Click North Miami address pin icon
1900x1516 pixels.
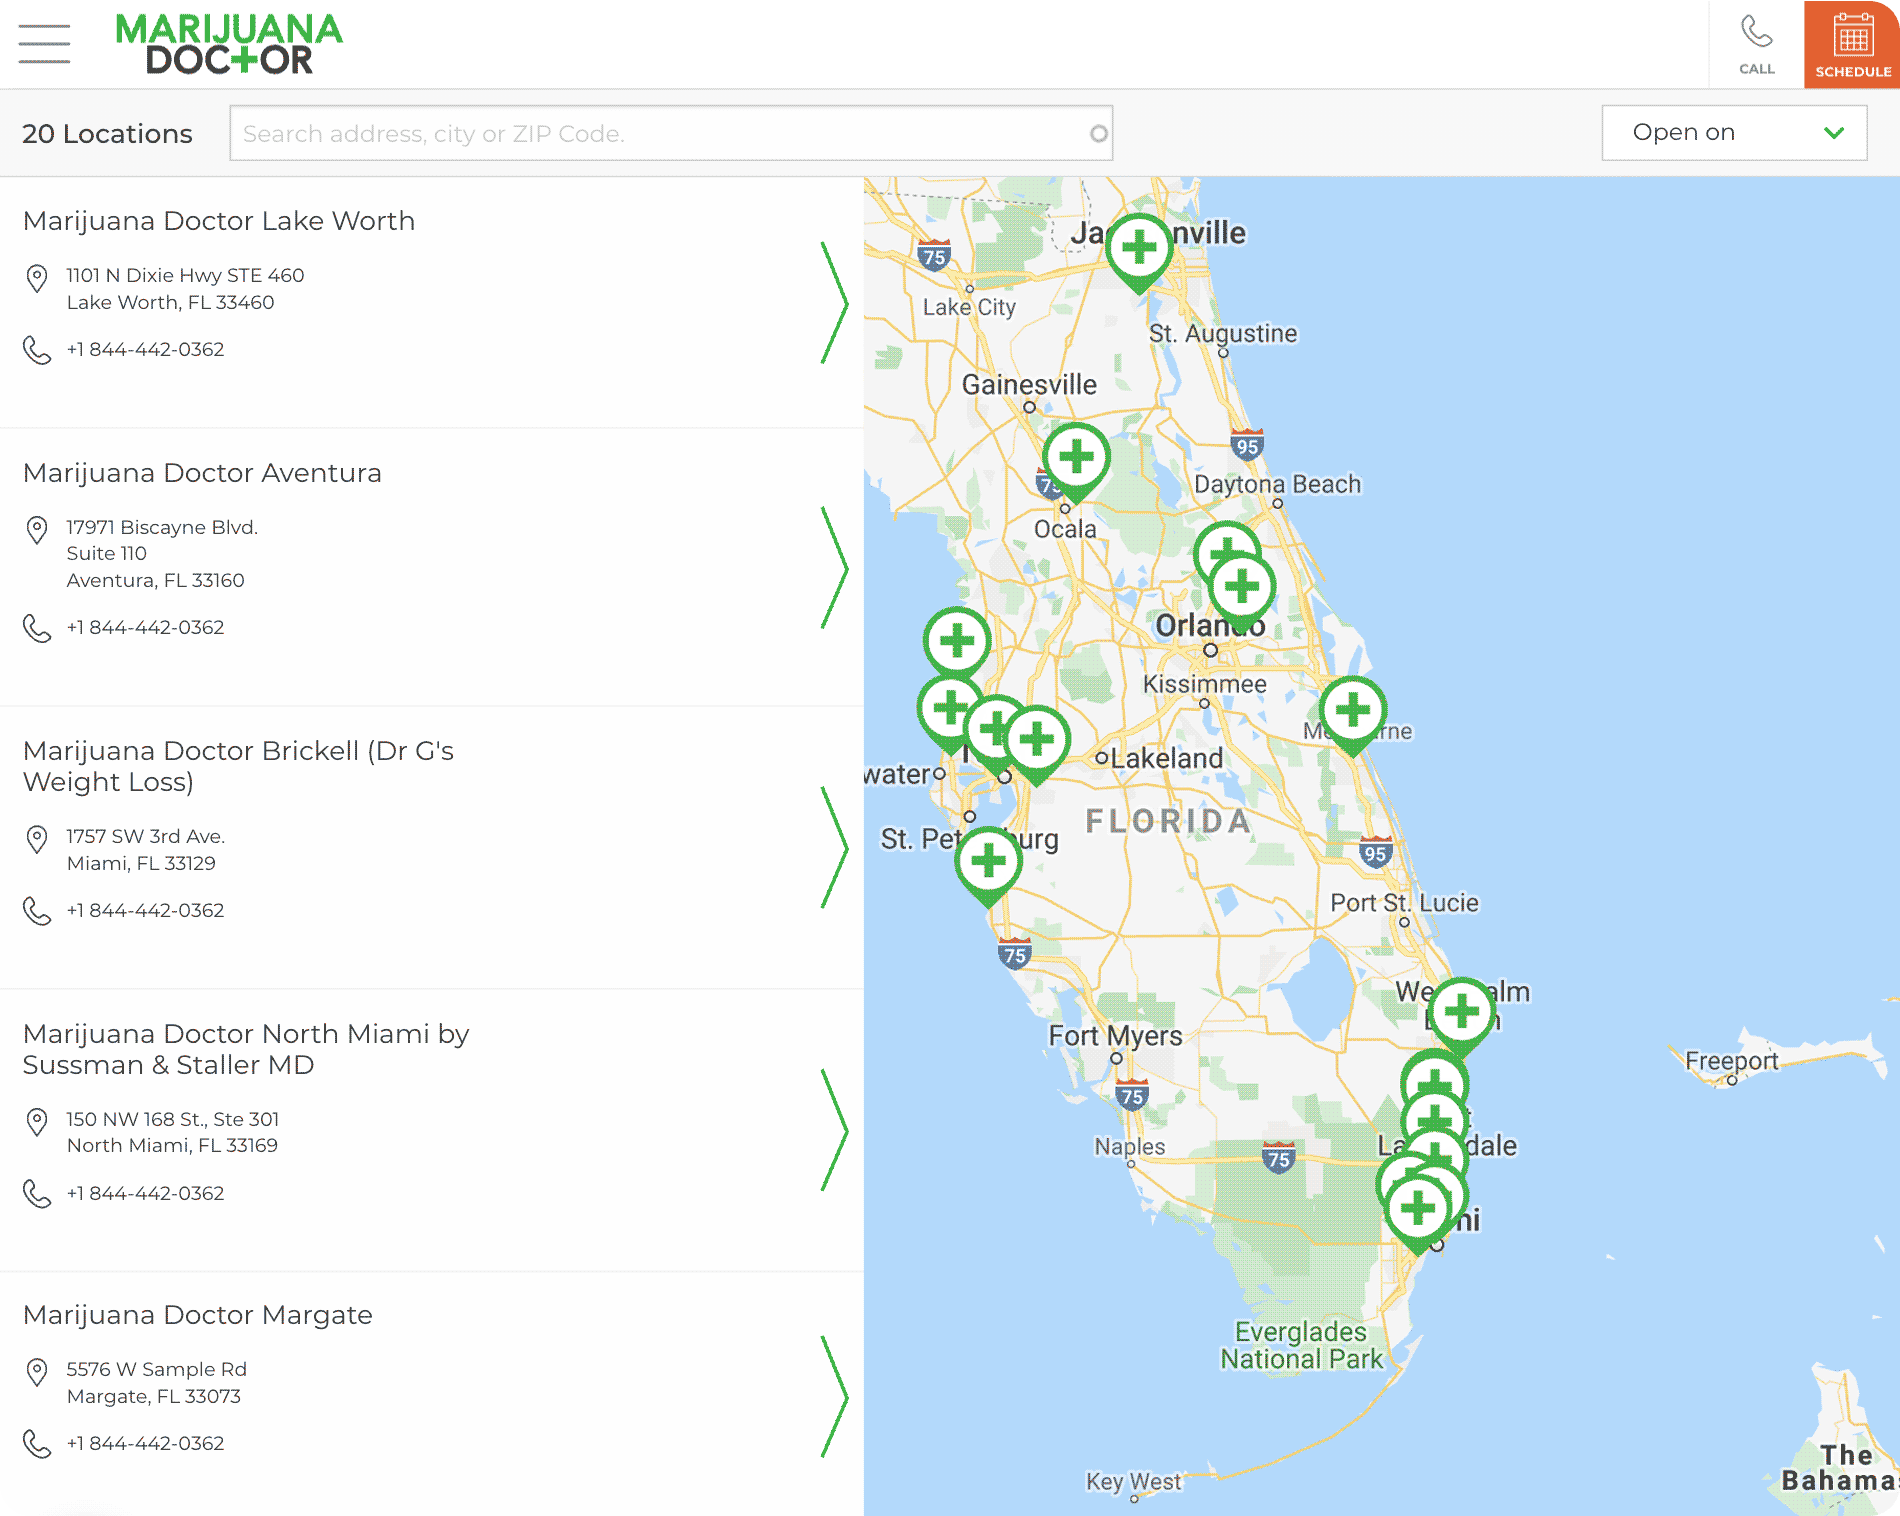[37, 1122]
